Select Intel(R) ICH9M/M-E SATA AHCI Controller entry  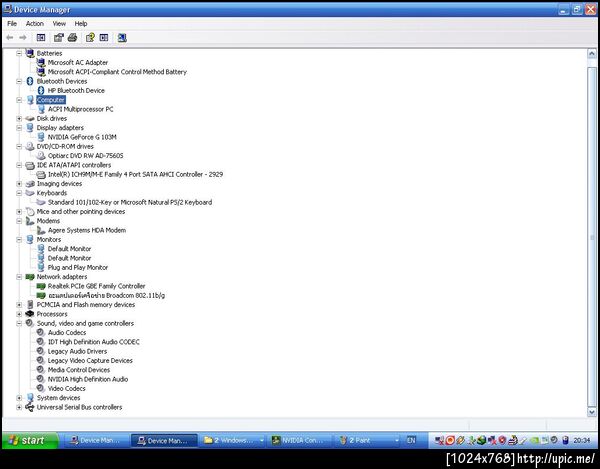(x=135, y=174)
